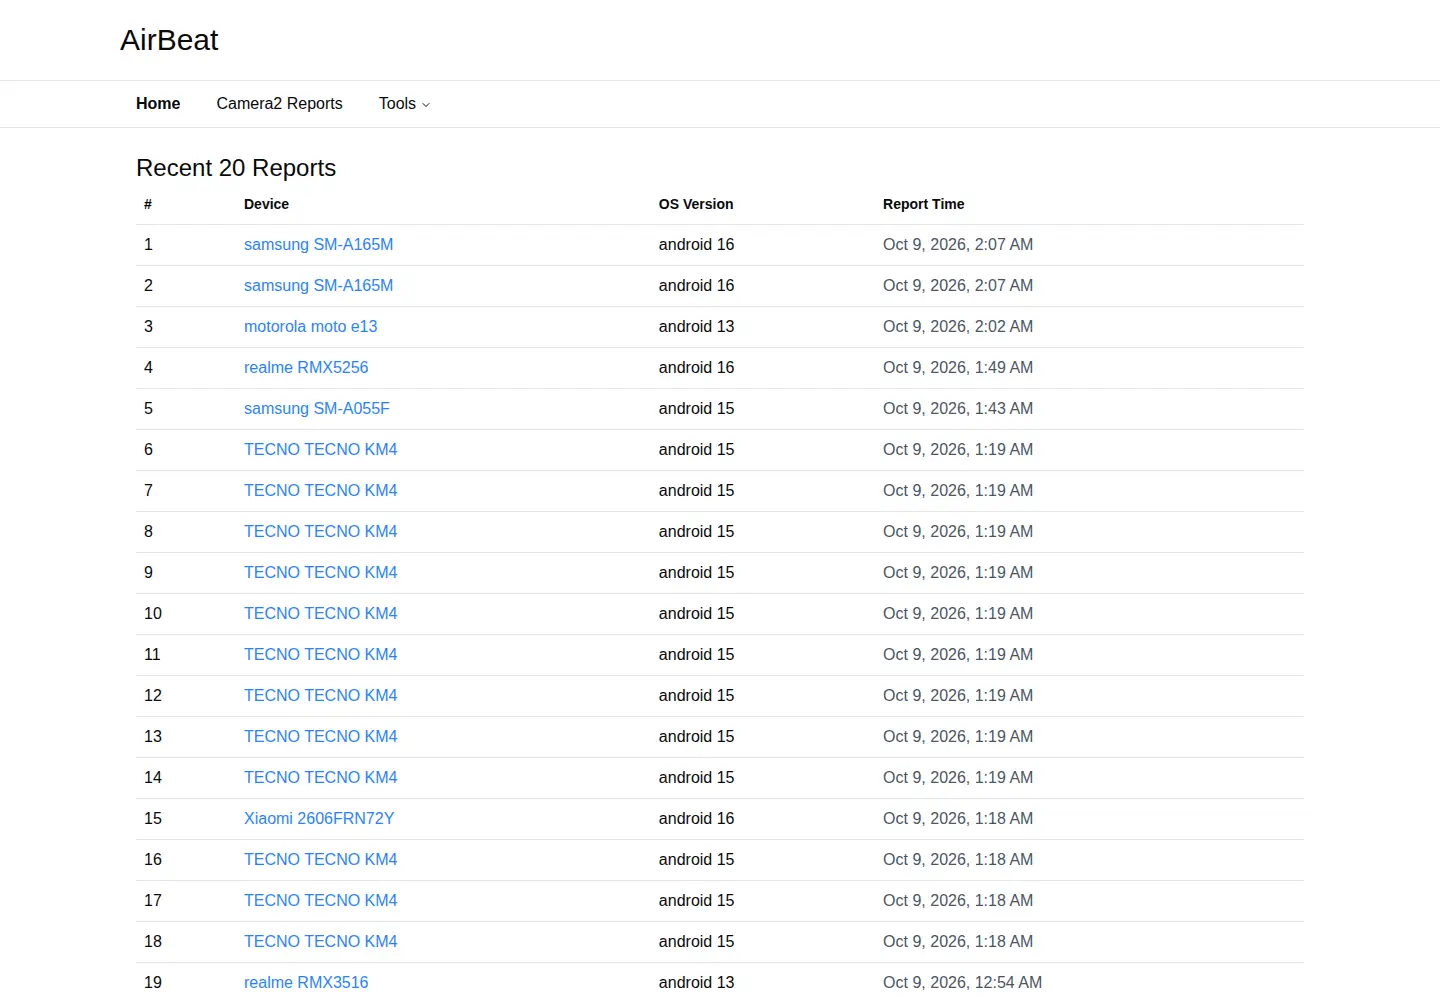Screen dimensions: 1440x1000
Task: Select the Oct 9, 2026, 1:49 AM timestamp
Action: coord(958,368)
